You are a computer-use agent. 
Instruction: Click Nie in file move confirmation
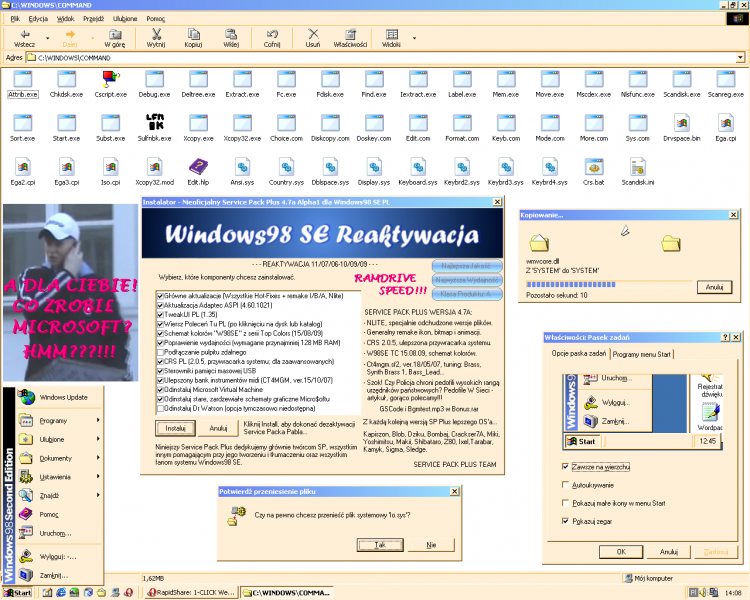click(431, 545)
